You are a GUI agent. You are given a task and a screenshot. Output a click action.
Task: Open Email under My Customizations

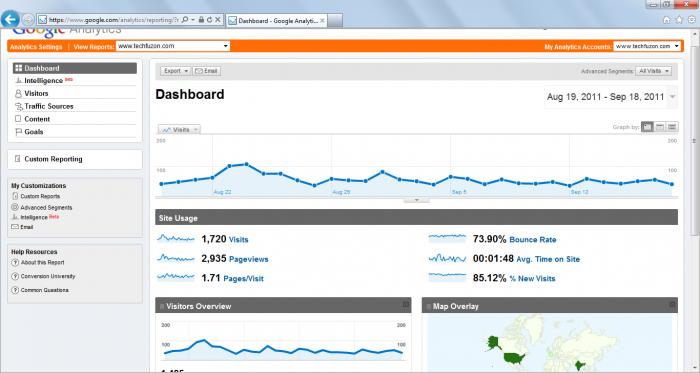pyautogui.click(x=26, y=227)
